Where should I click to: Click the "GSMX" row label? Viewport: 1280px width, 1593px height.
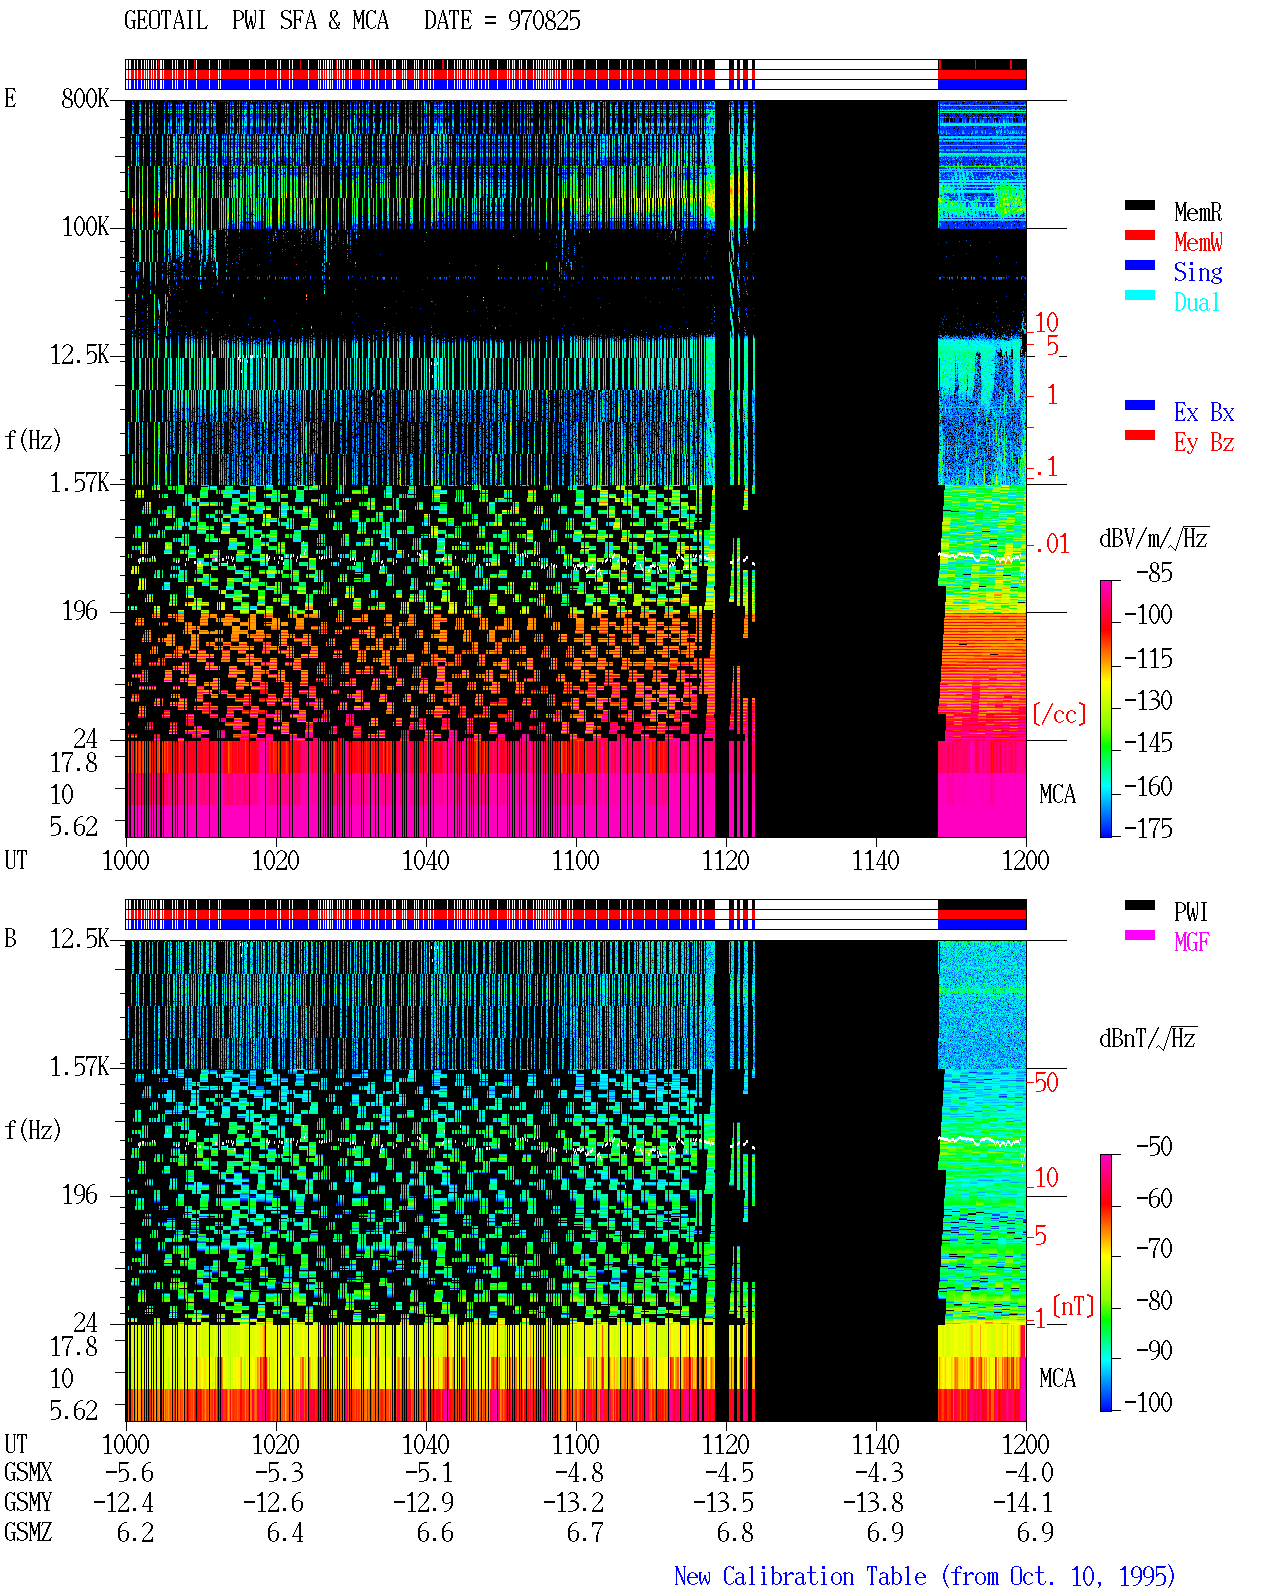(x=28, y=1473)
